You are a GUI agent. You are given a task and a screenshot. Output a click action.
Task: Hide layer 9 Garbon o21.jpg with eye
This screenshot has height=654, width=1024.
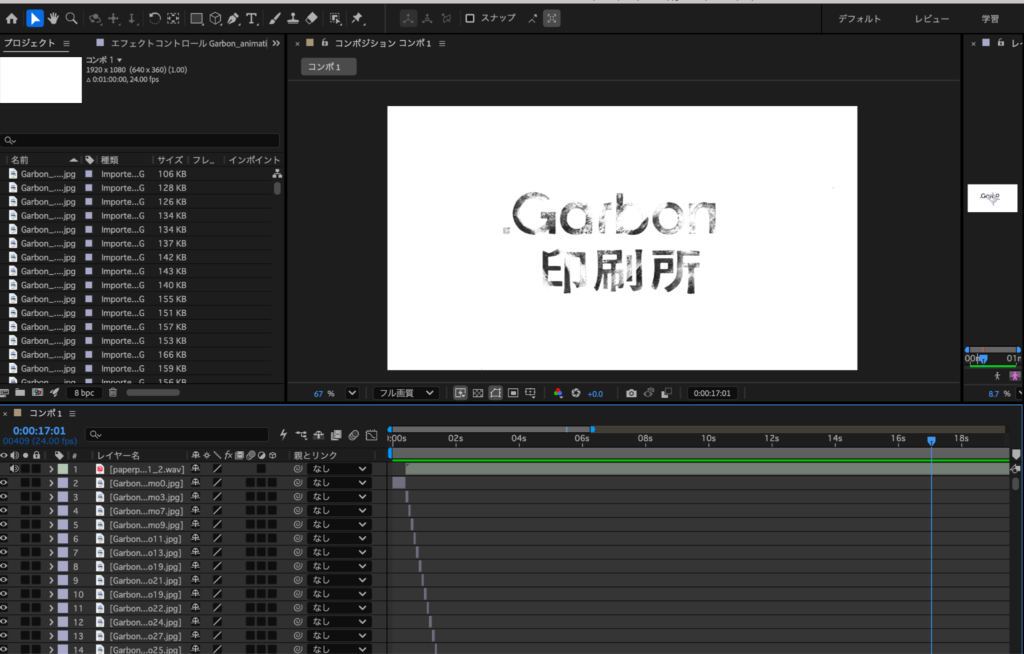(4, 580)
